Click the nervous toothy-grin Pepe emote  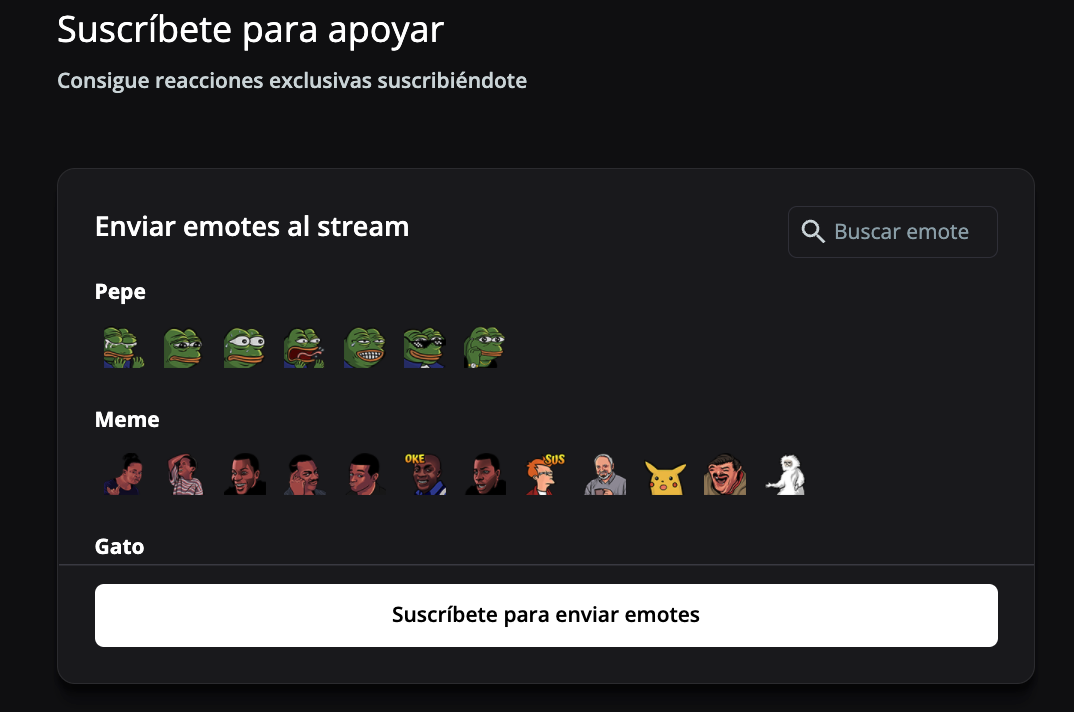tap(364, 347)
